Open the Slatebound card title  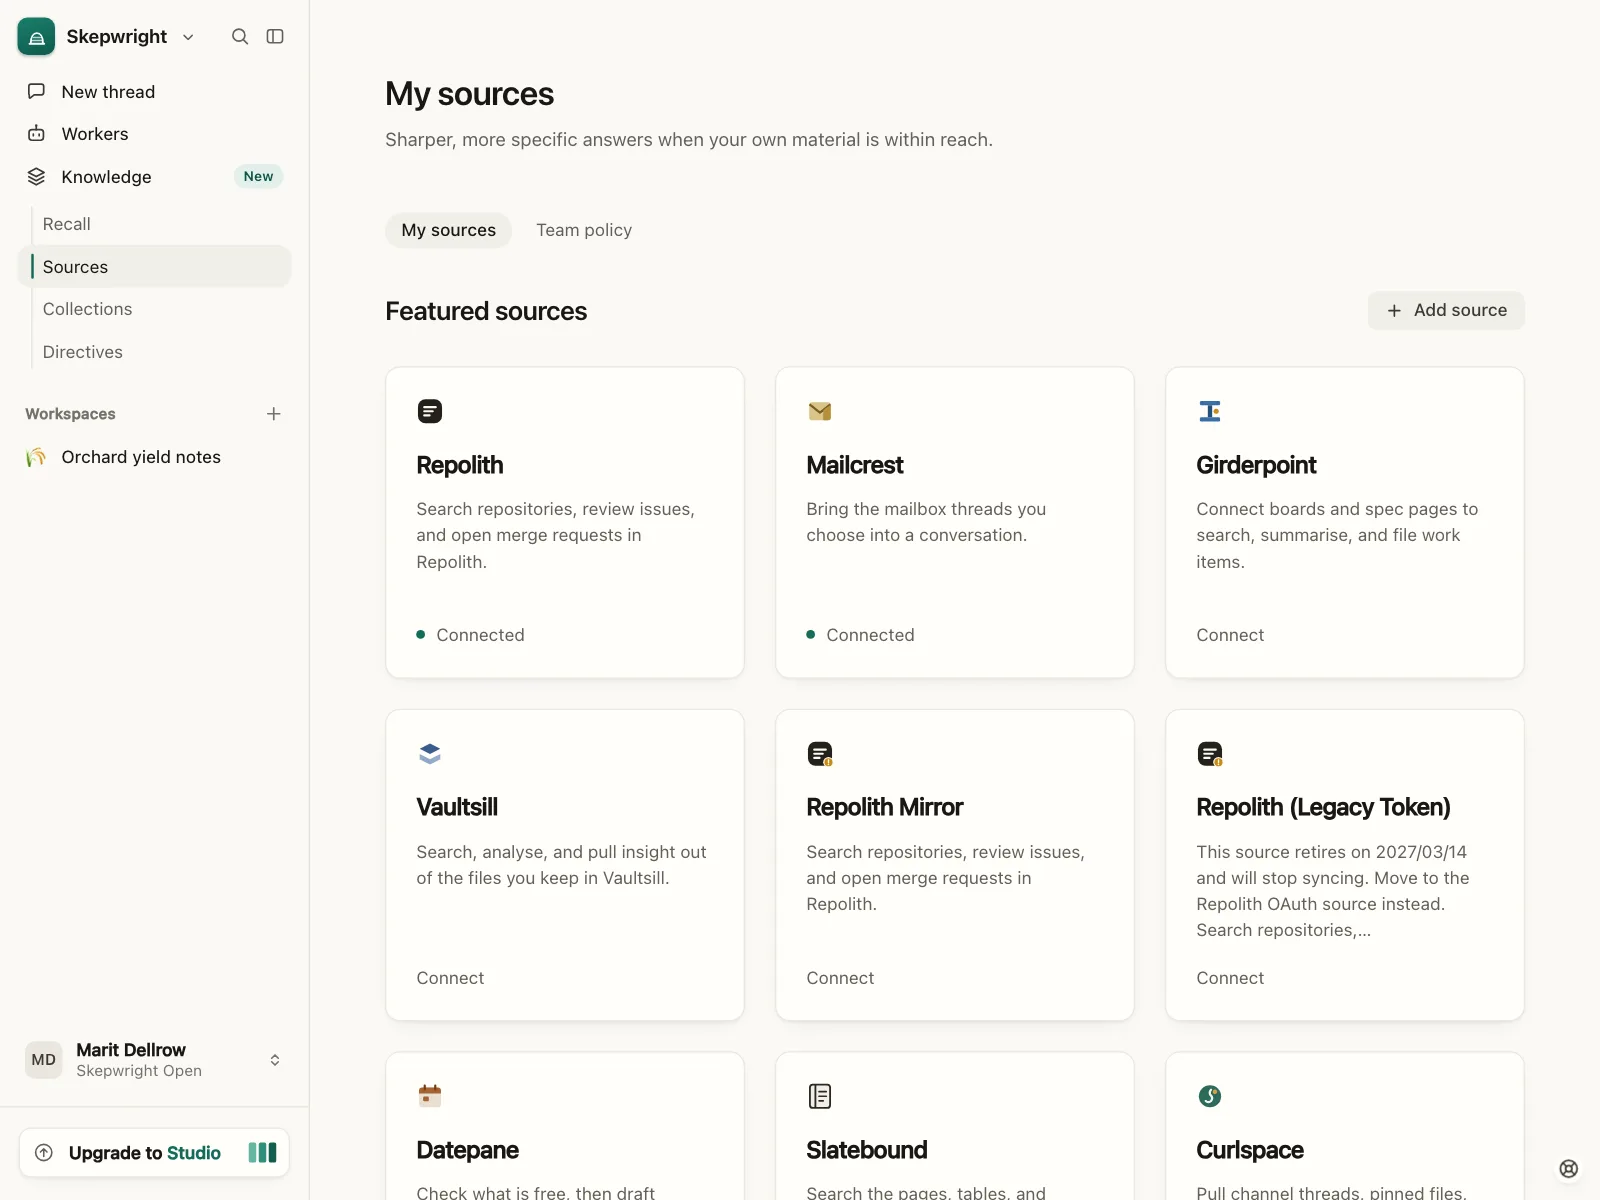pyautogui.click(x=867, y=1150)
